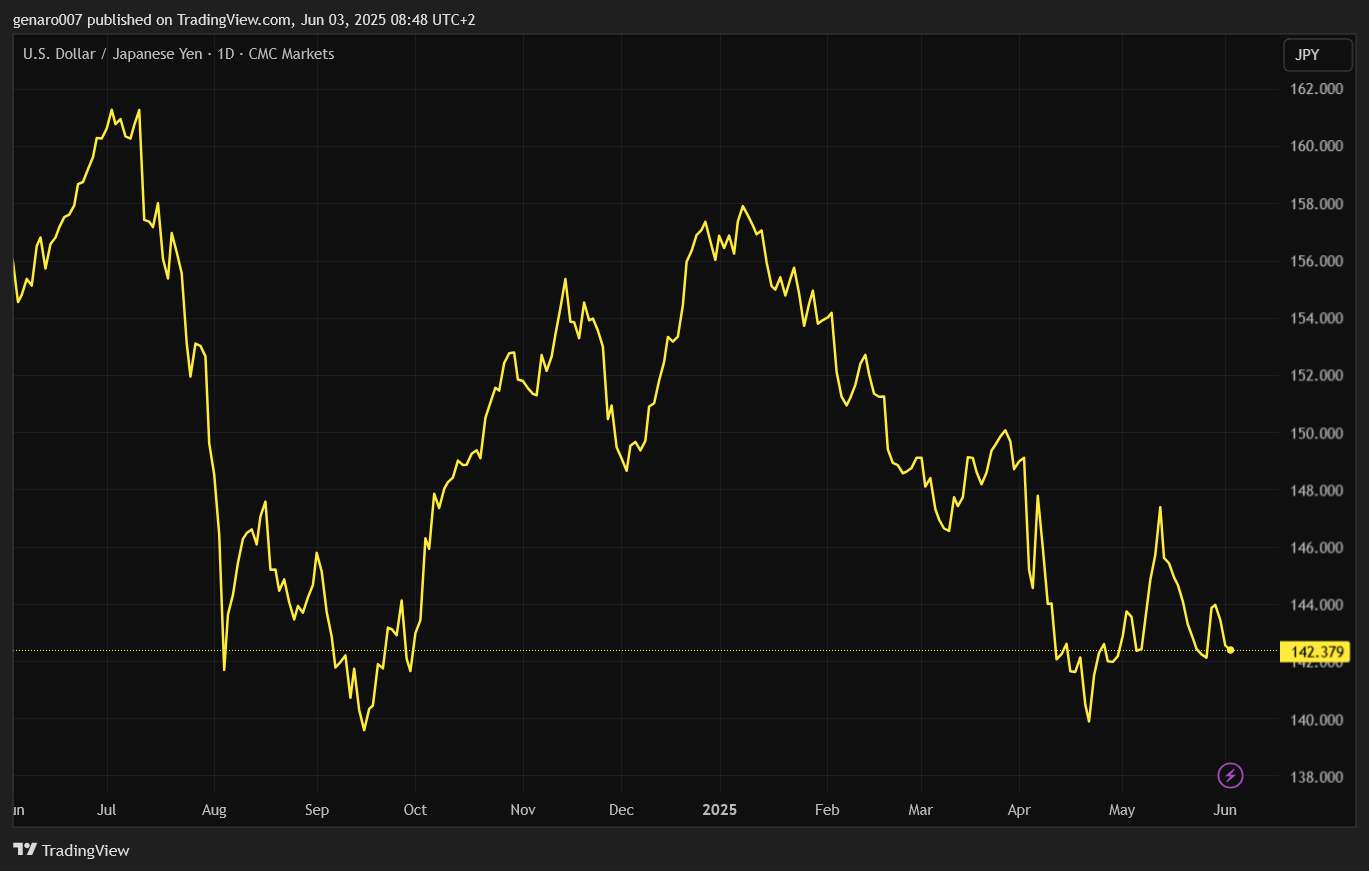Click the 152.000 price axis label
The height and width of the screenshot is (871, 1369).
(1317, 376)
